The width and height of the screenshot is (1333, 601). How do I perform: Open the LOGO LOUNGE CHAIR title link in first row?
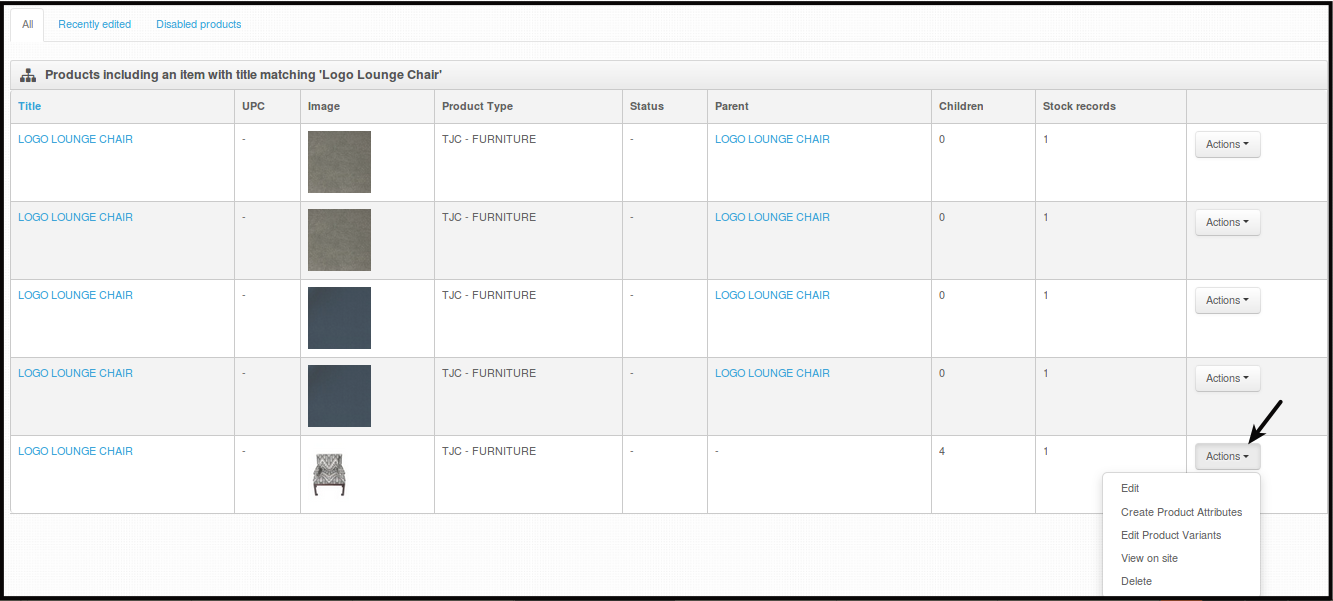(x=75, y=139)
